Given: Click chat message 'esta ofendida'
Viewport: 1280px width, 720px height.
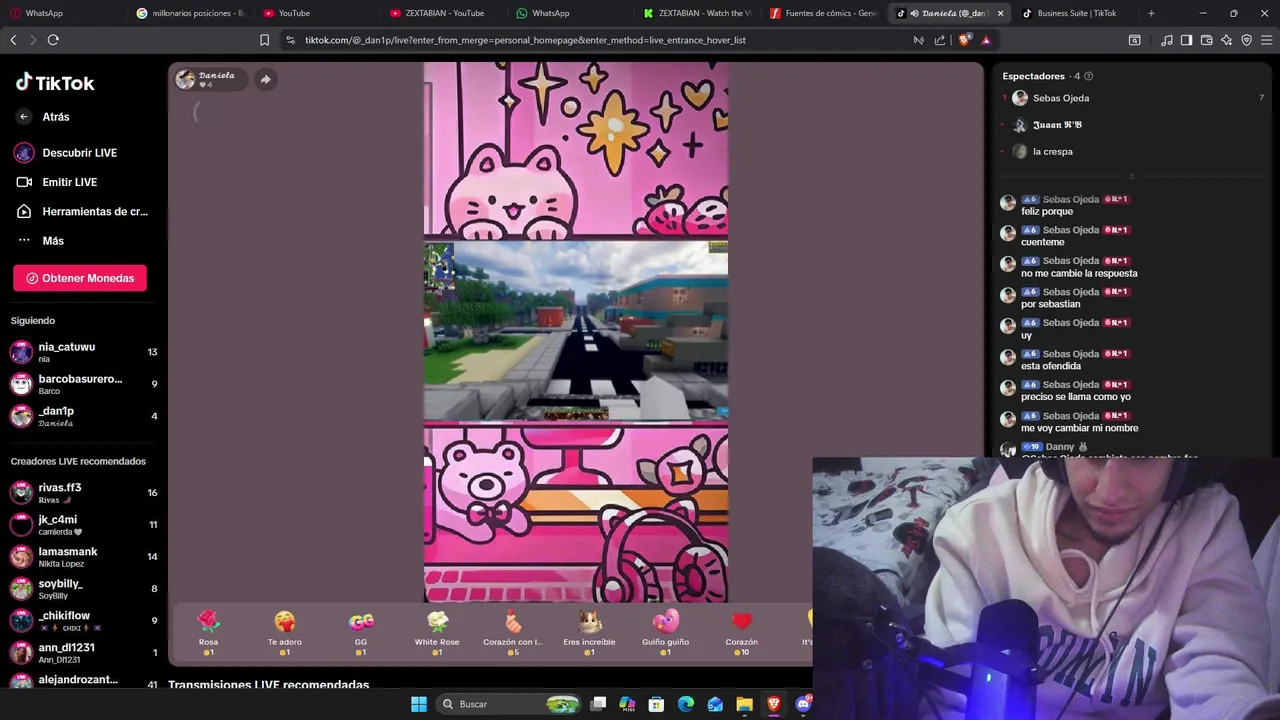Looking at the screenshot, I should pyautogui.click(x=1051, y=366).
